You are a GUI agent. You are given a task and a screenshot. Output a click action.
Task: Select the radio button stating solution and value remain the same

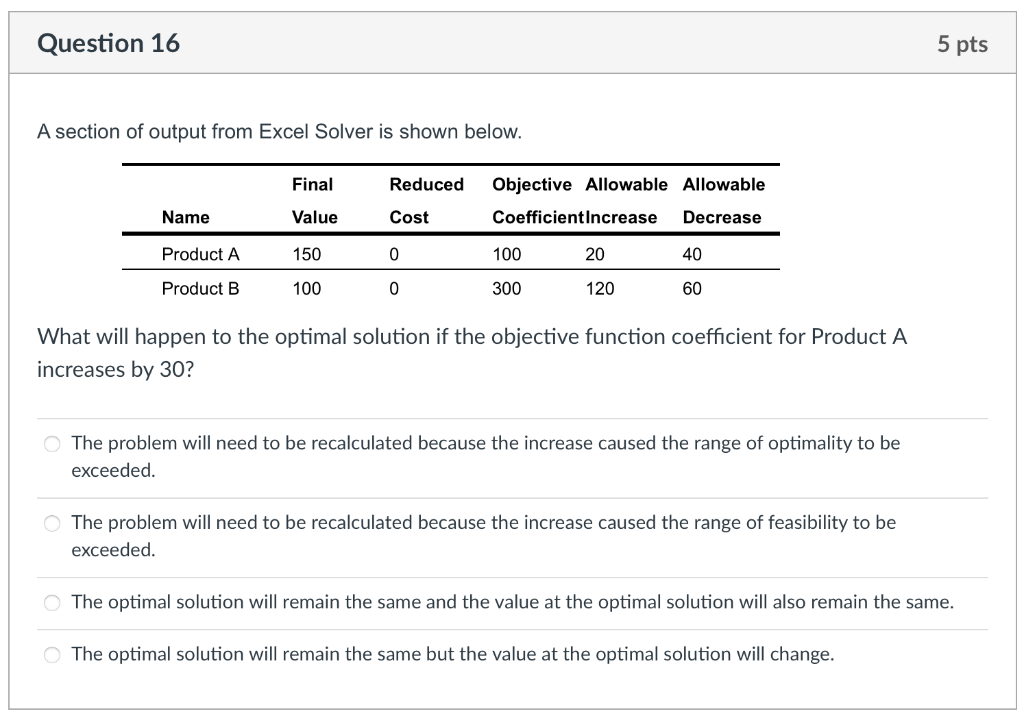click(52, 602)
